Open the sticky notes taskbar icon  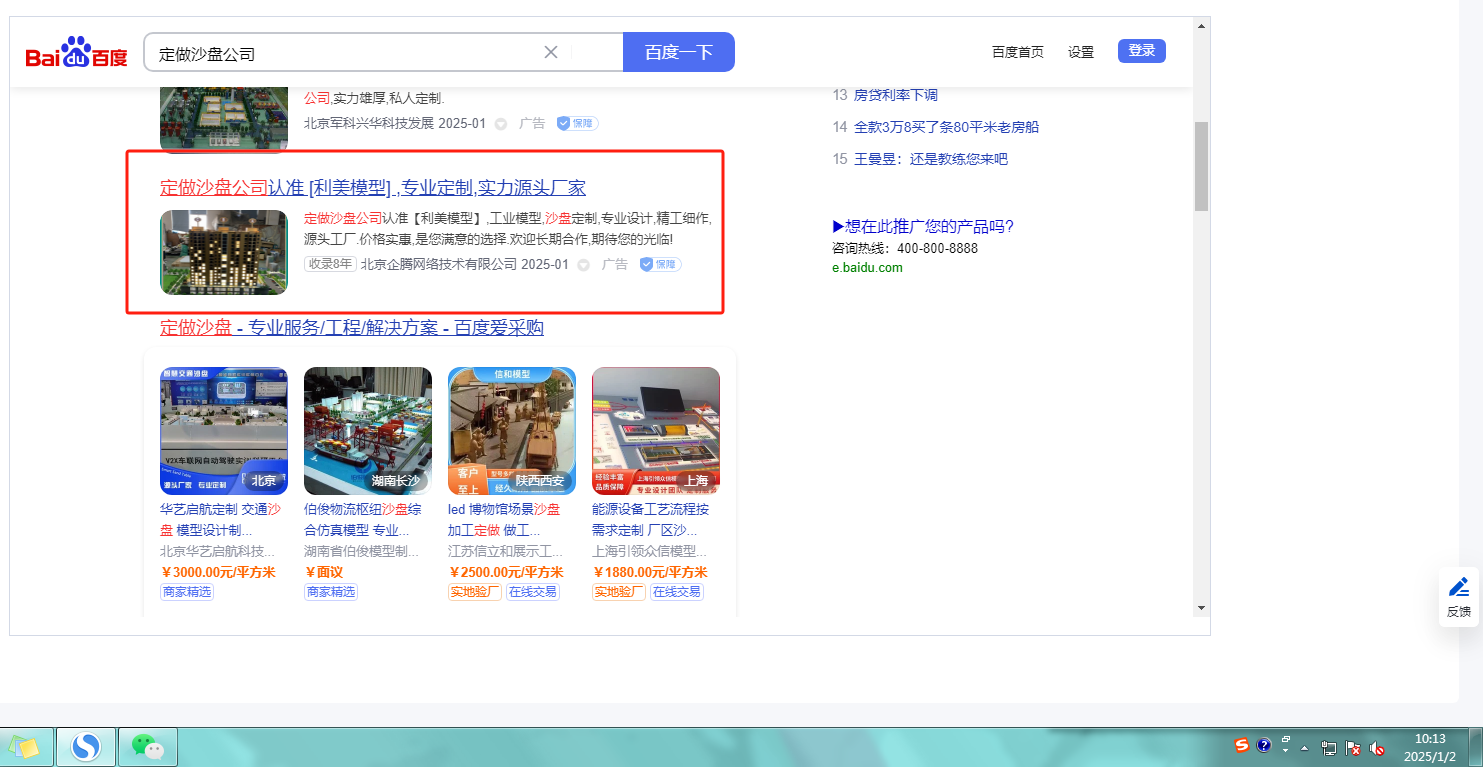(x=25, y=747)
